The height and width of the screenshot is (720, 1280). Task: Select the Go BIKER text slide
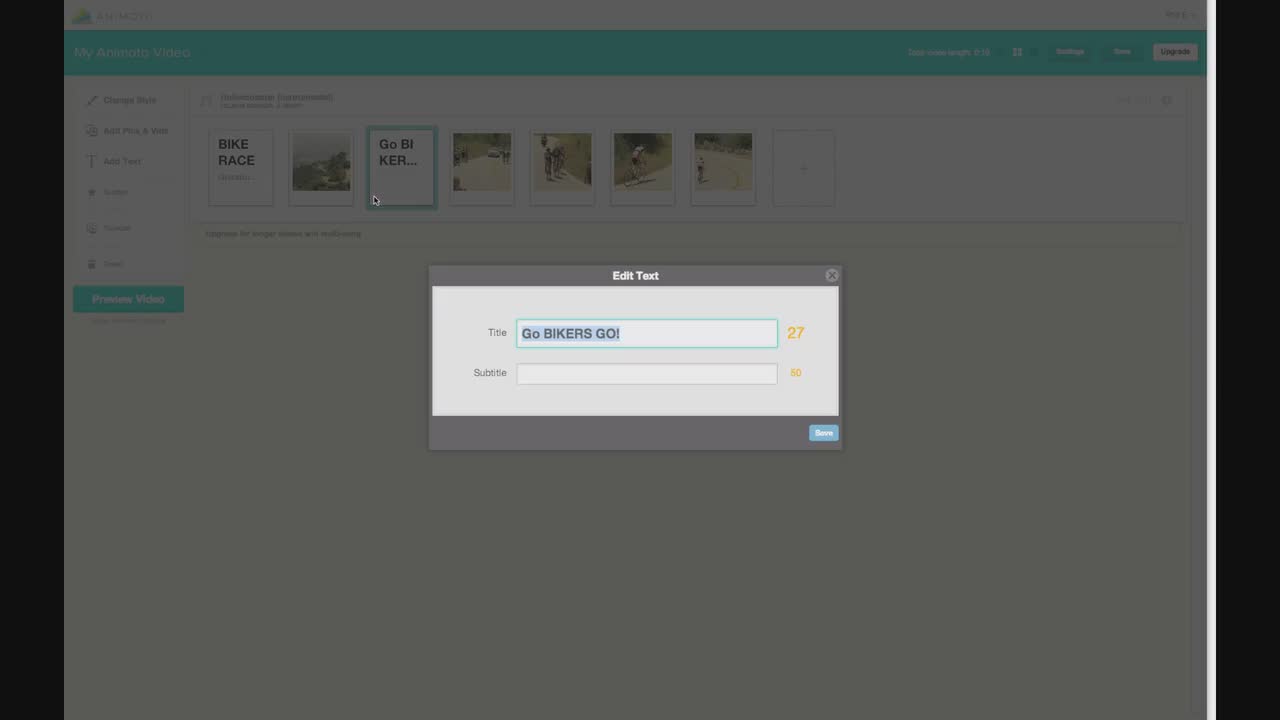click(x=401, y=168)
